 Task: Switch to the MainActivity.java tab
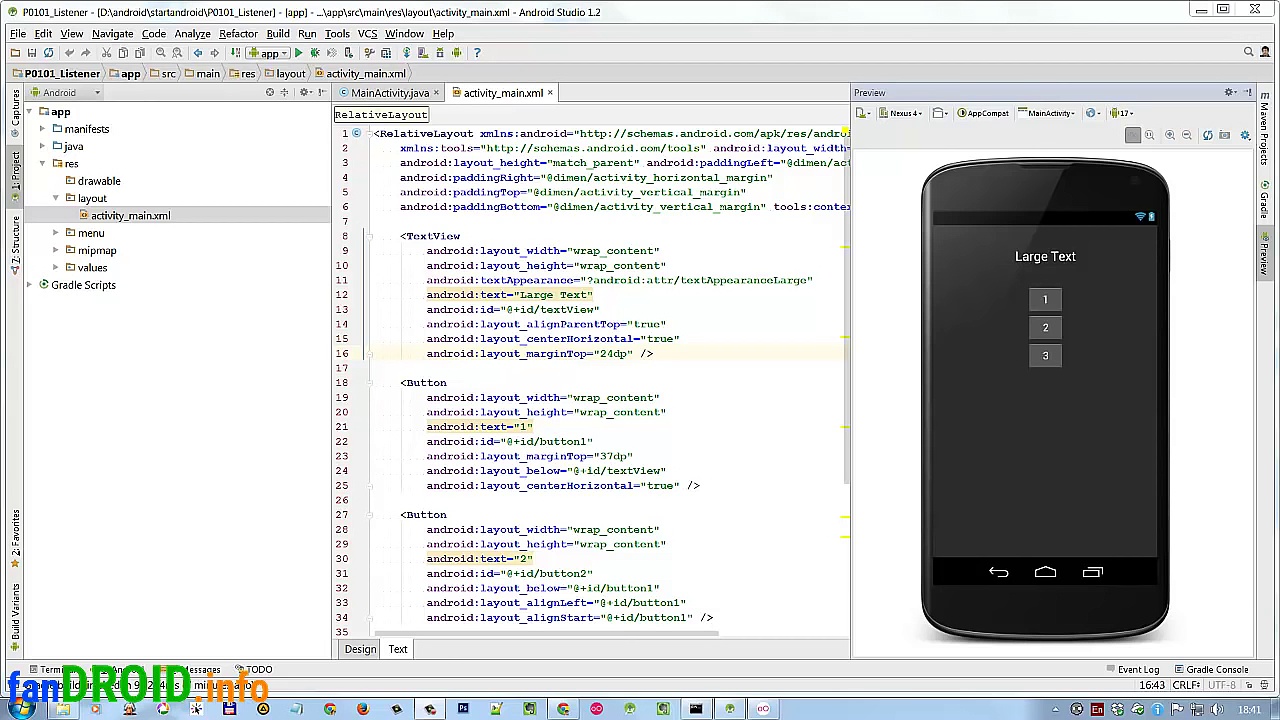389,93
